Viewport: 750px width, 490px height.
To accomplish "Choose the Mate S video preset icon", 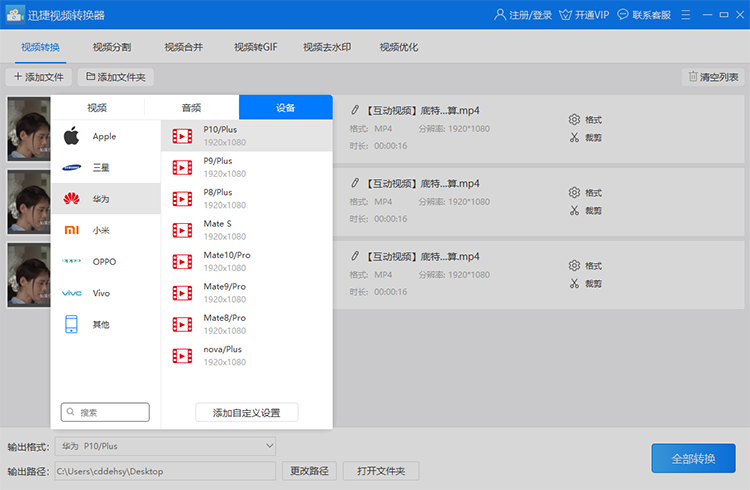I will tap(182, 230).
